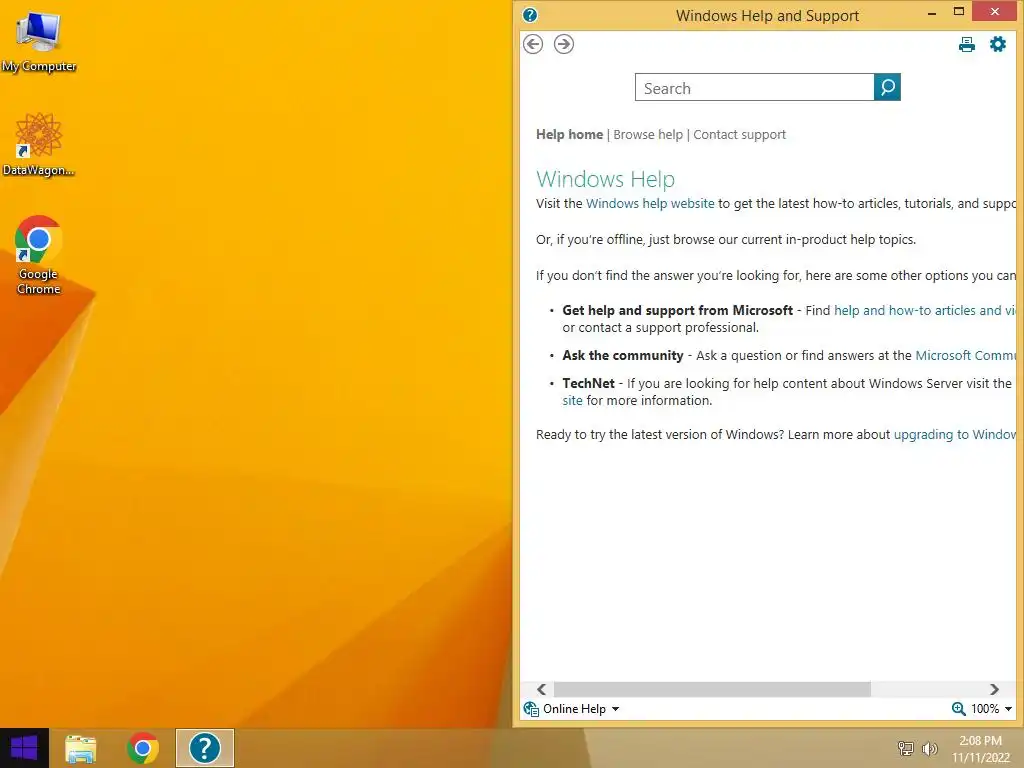This screenshot has width=1024, height=768.
Task: Launch Chrome from the taskbar
Action: coord(143,748)
